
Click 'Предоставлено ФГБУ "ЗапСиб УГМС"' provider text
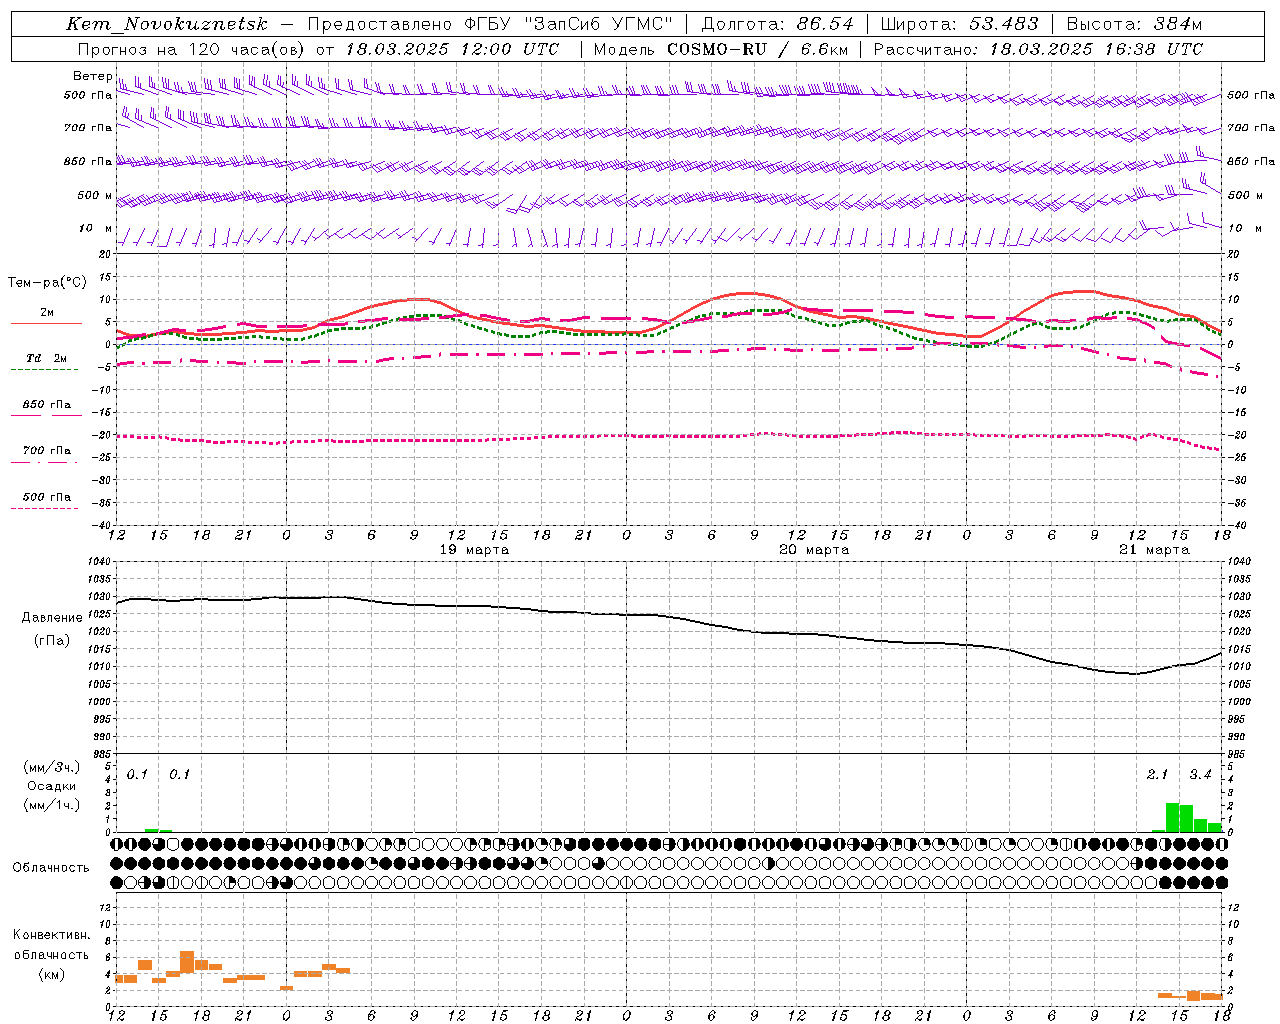click(x=490, y=24)
